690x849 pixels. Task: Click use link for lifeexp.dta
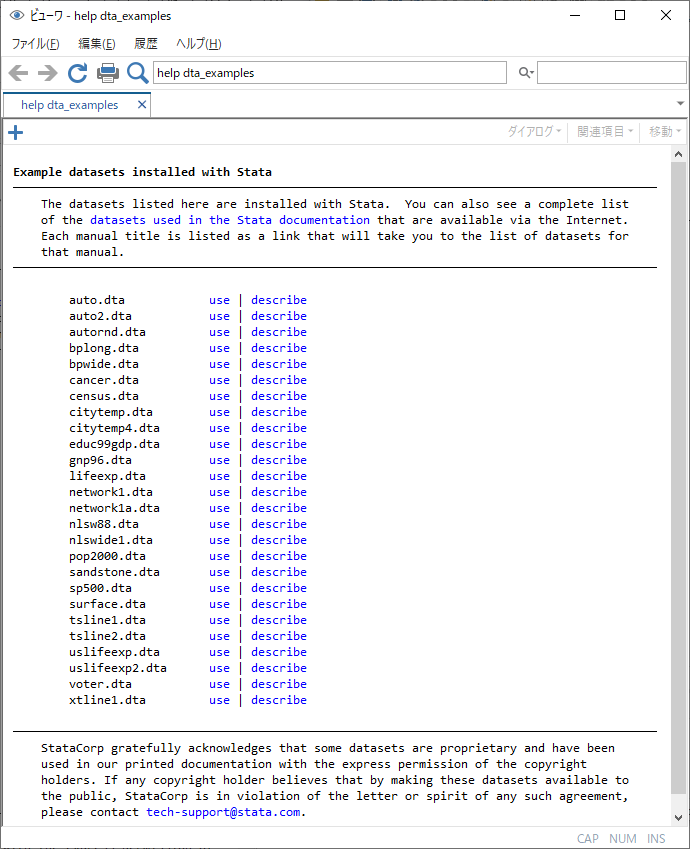coord(219,476)
